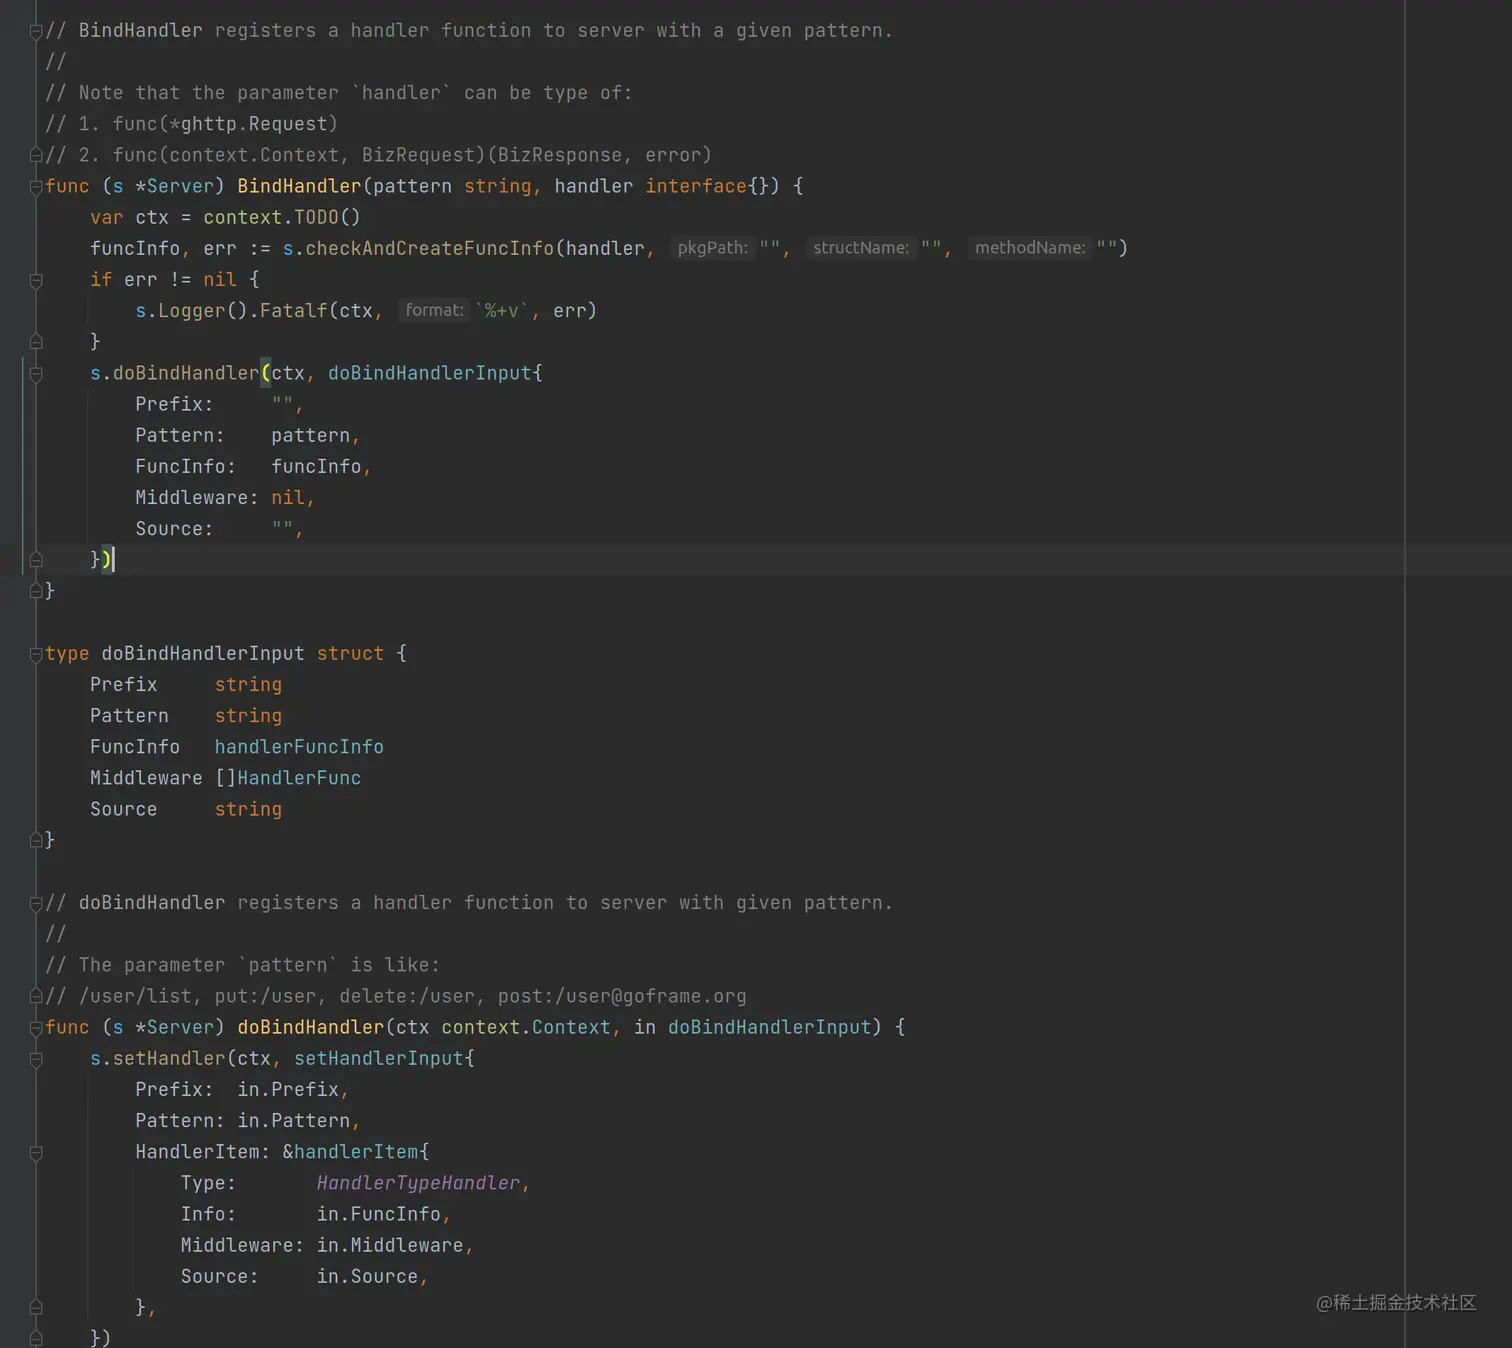Click the nil value of Middleware field
Viewport: 1512px width, 1348px height.
(288, 498)
